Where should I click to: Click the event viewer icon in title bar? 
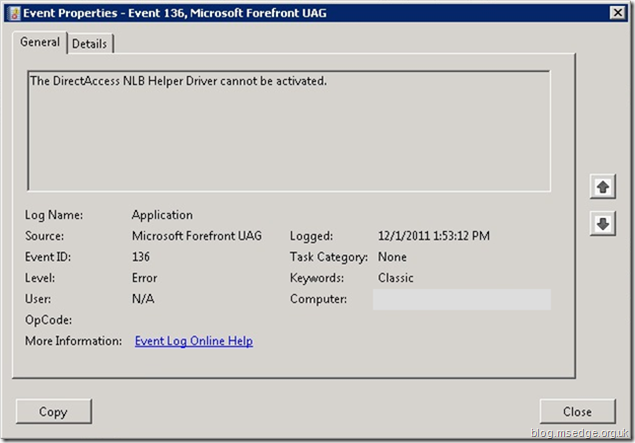(x=14, y=13)
